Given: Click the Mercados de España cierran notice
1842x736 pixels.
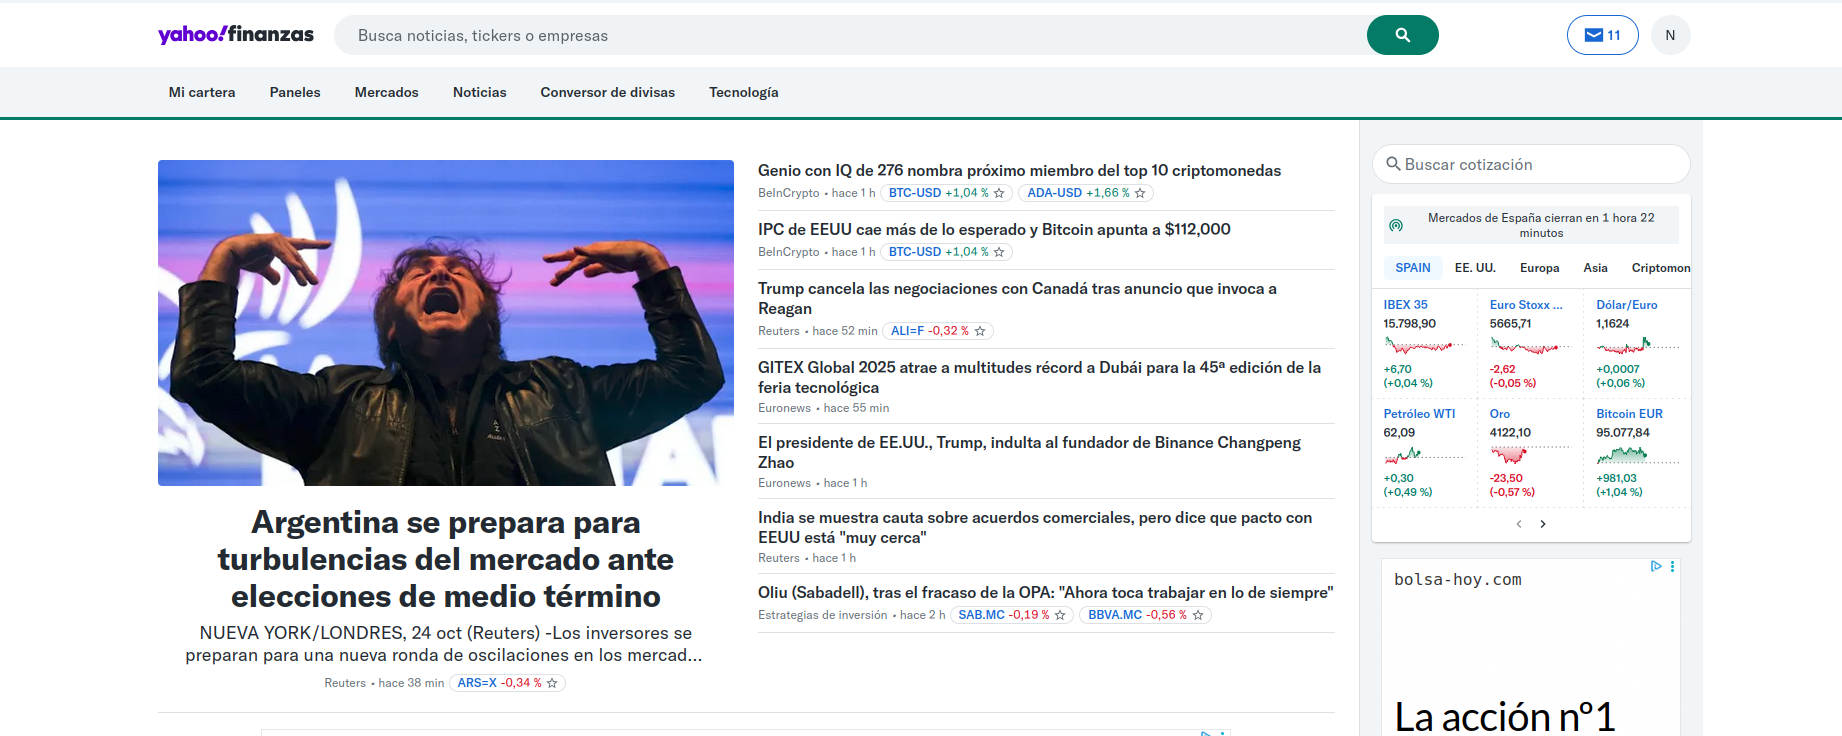Looking at the screenshot, I should 1531,225.
